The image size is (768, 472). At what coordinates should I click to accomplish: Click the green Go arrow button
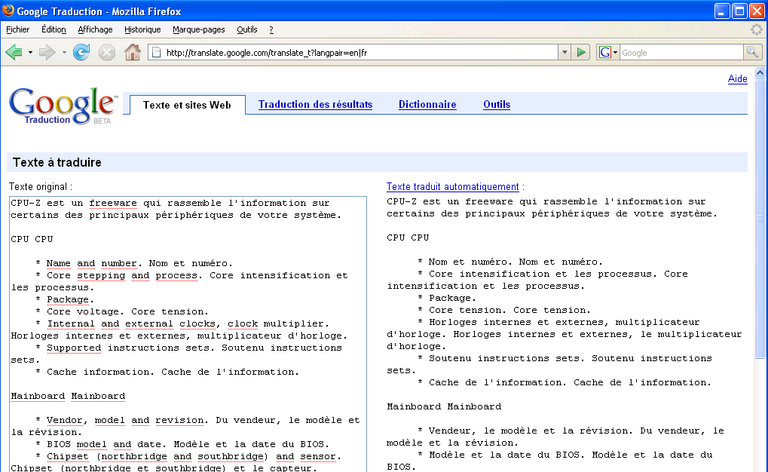[x=581, y=52]
